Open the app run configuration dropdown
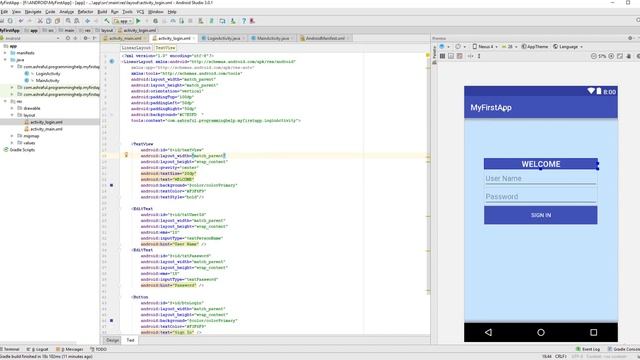This screenshot has width=640, height=360. (123, 21)
